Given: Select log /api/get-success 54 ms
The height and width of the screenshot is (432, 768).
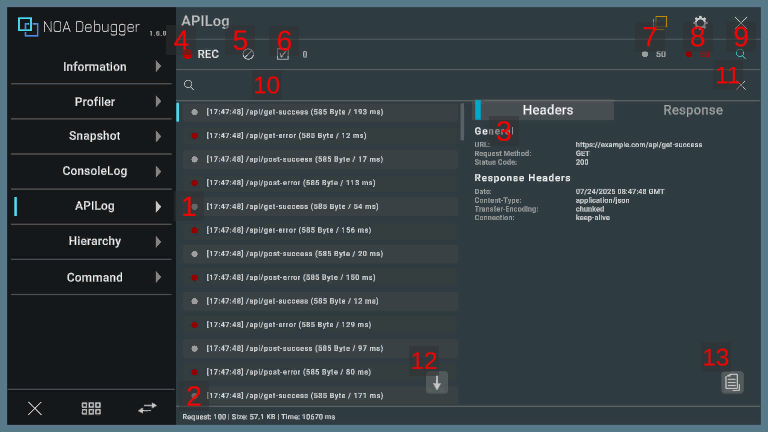Looking at the screenshot, I should point(320,207).
